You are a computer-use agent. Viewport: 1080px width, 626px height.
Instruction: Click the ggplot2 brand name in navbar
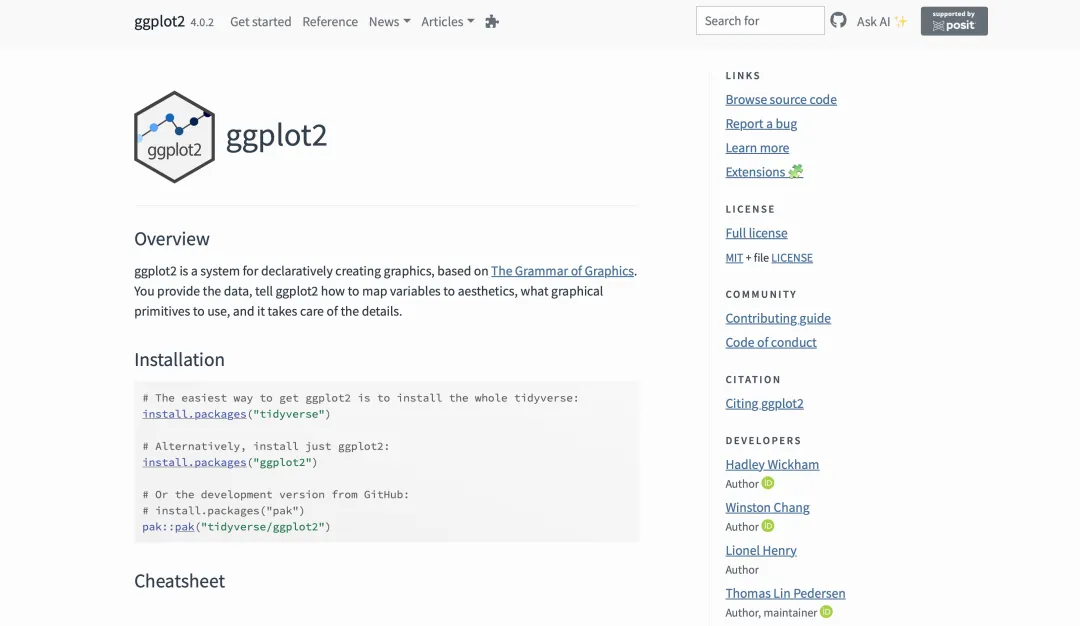tap(159, 21)
